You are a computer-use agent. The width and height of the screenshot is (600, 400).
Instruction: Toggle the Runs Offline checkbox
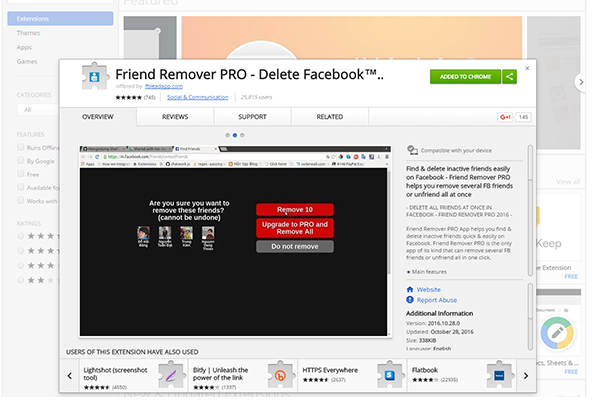(x=21, y=147)
